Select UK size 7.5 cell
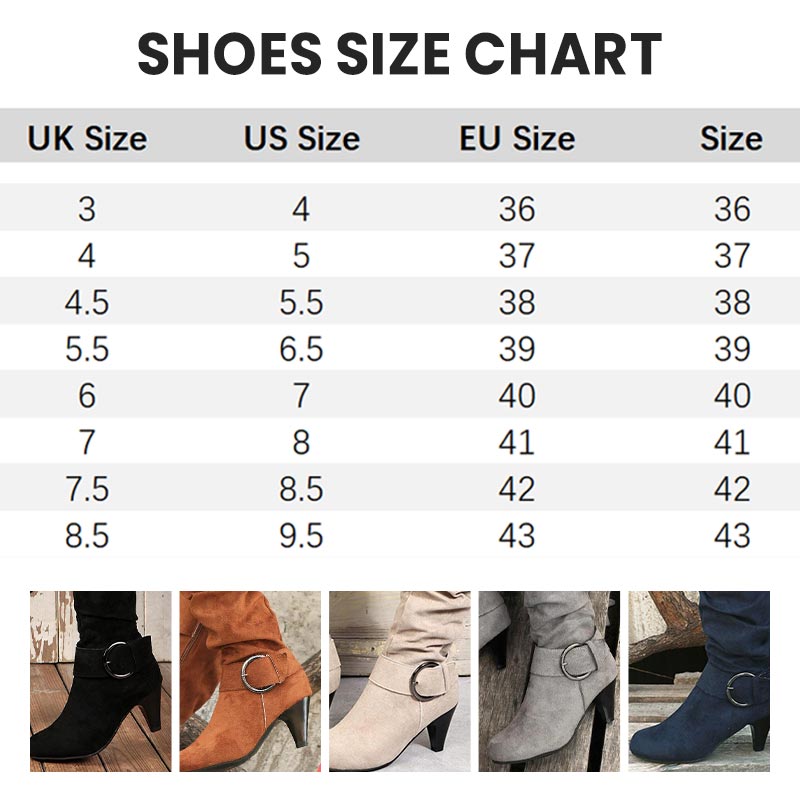The image size is (800, 800). click(x=87, y=489)
